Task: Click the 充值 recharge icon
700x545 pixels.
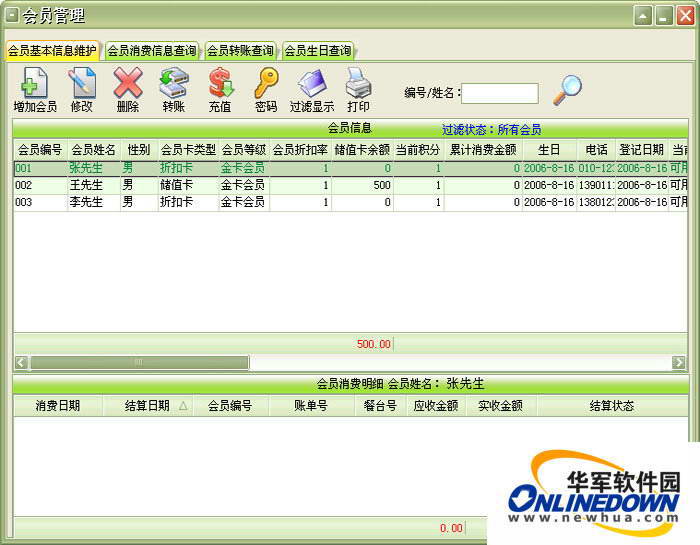Action: click(220, 90)
